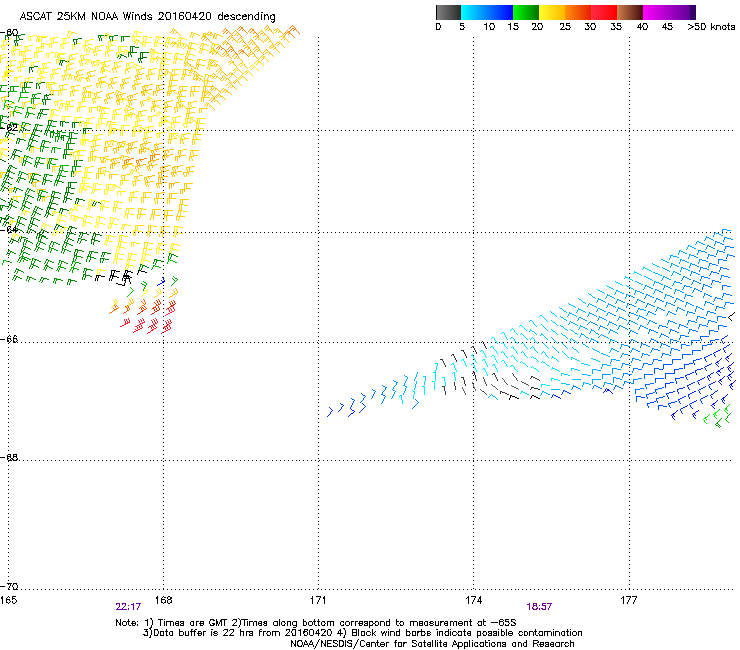740x650 pixels.
Task: Click the NOAA/NESDIS credit line
Action: tap(432, 644)
